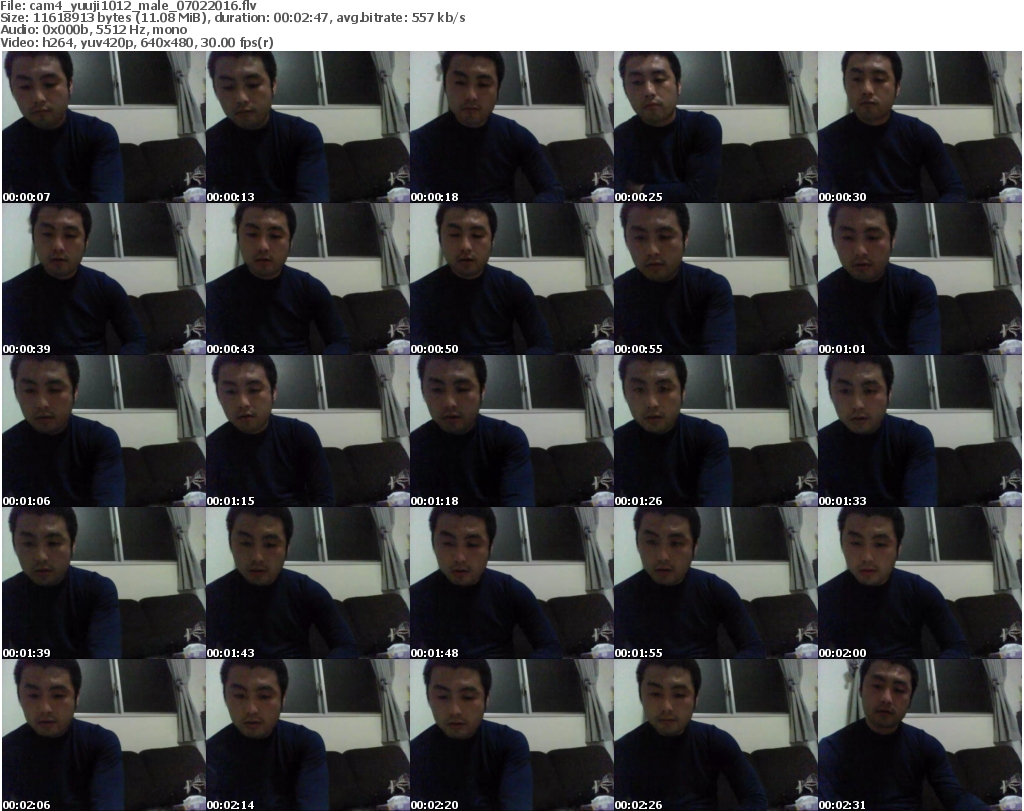Click the file name cam4_yuuji1012_male_07022016.flv

pos(143,6)
